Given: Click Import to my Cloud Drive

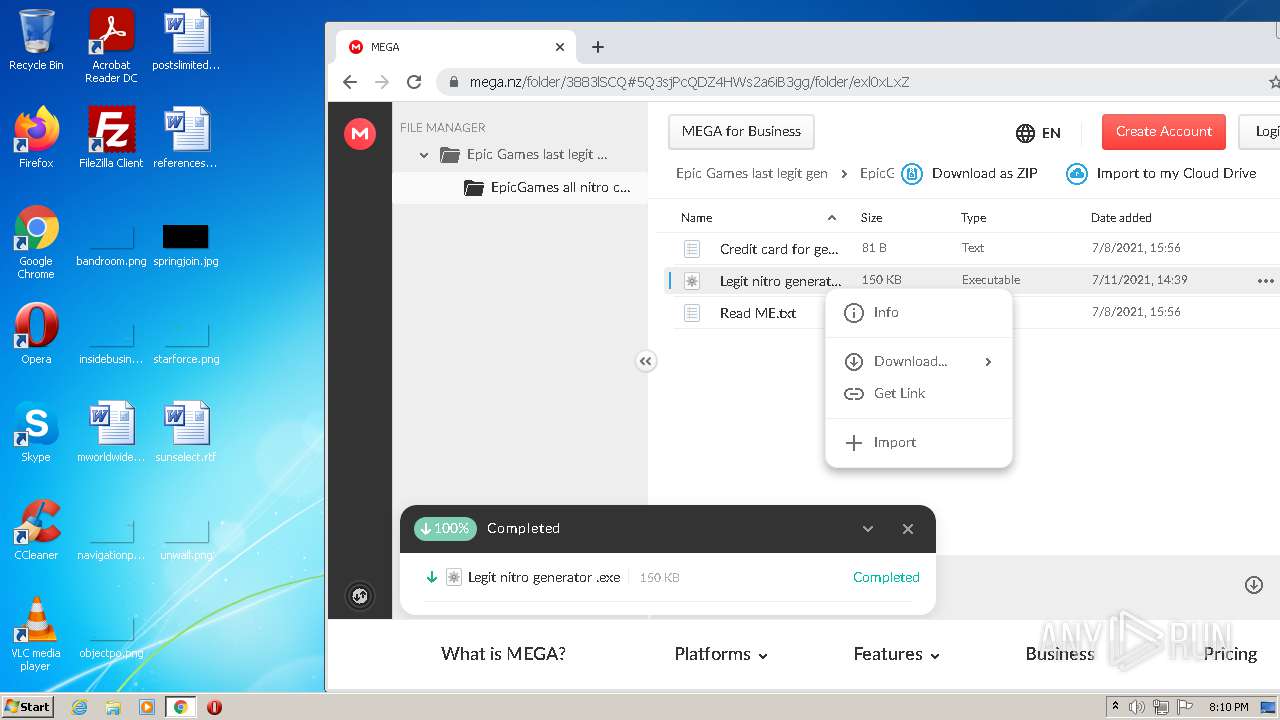Looking at the screenshot, I should pos(1176,174).
